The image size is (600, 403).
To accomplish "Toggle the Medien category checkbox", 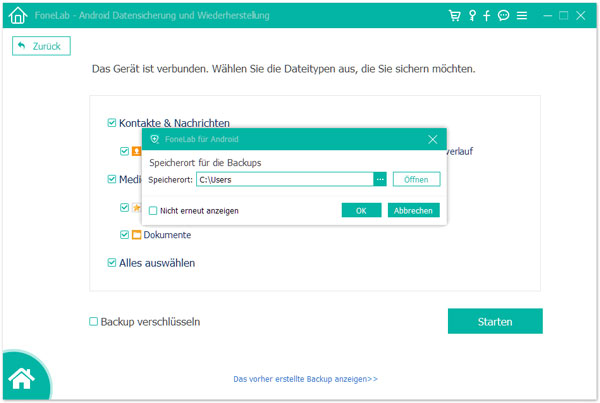I will pyautogui.click(x=112, y=179).
